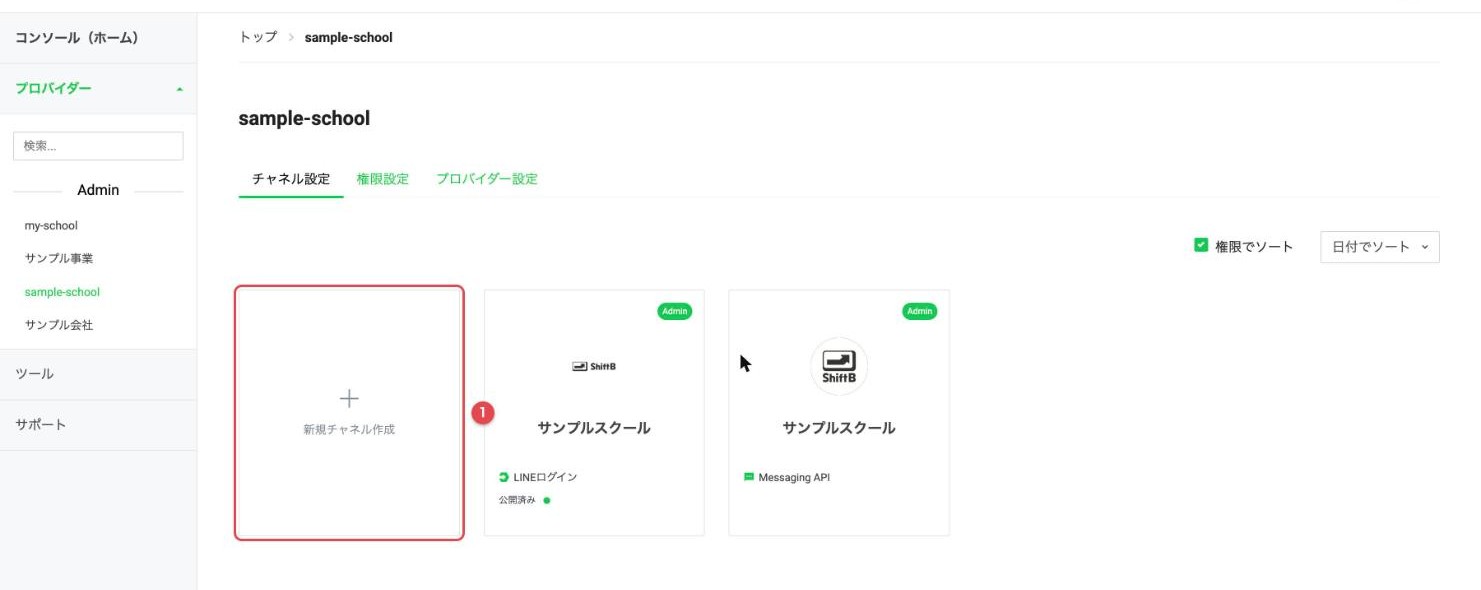Select サンプル事業 provider
The image size is (1481, 590).
(x=59, y=258)
